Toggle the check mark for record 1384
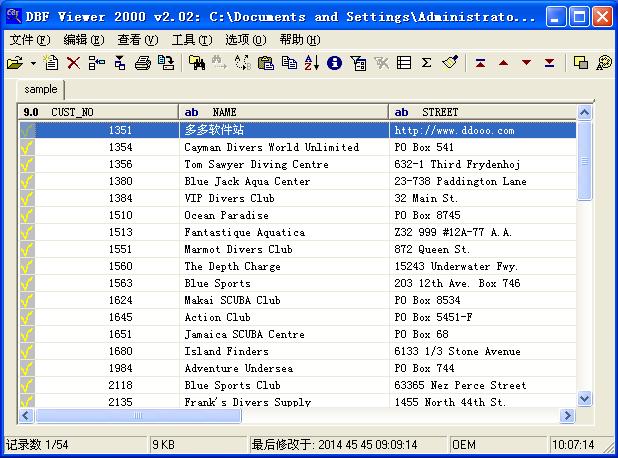The image size is (618, 458). tap(27, 198)
